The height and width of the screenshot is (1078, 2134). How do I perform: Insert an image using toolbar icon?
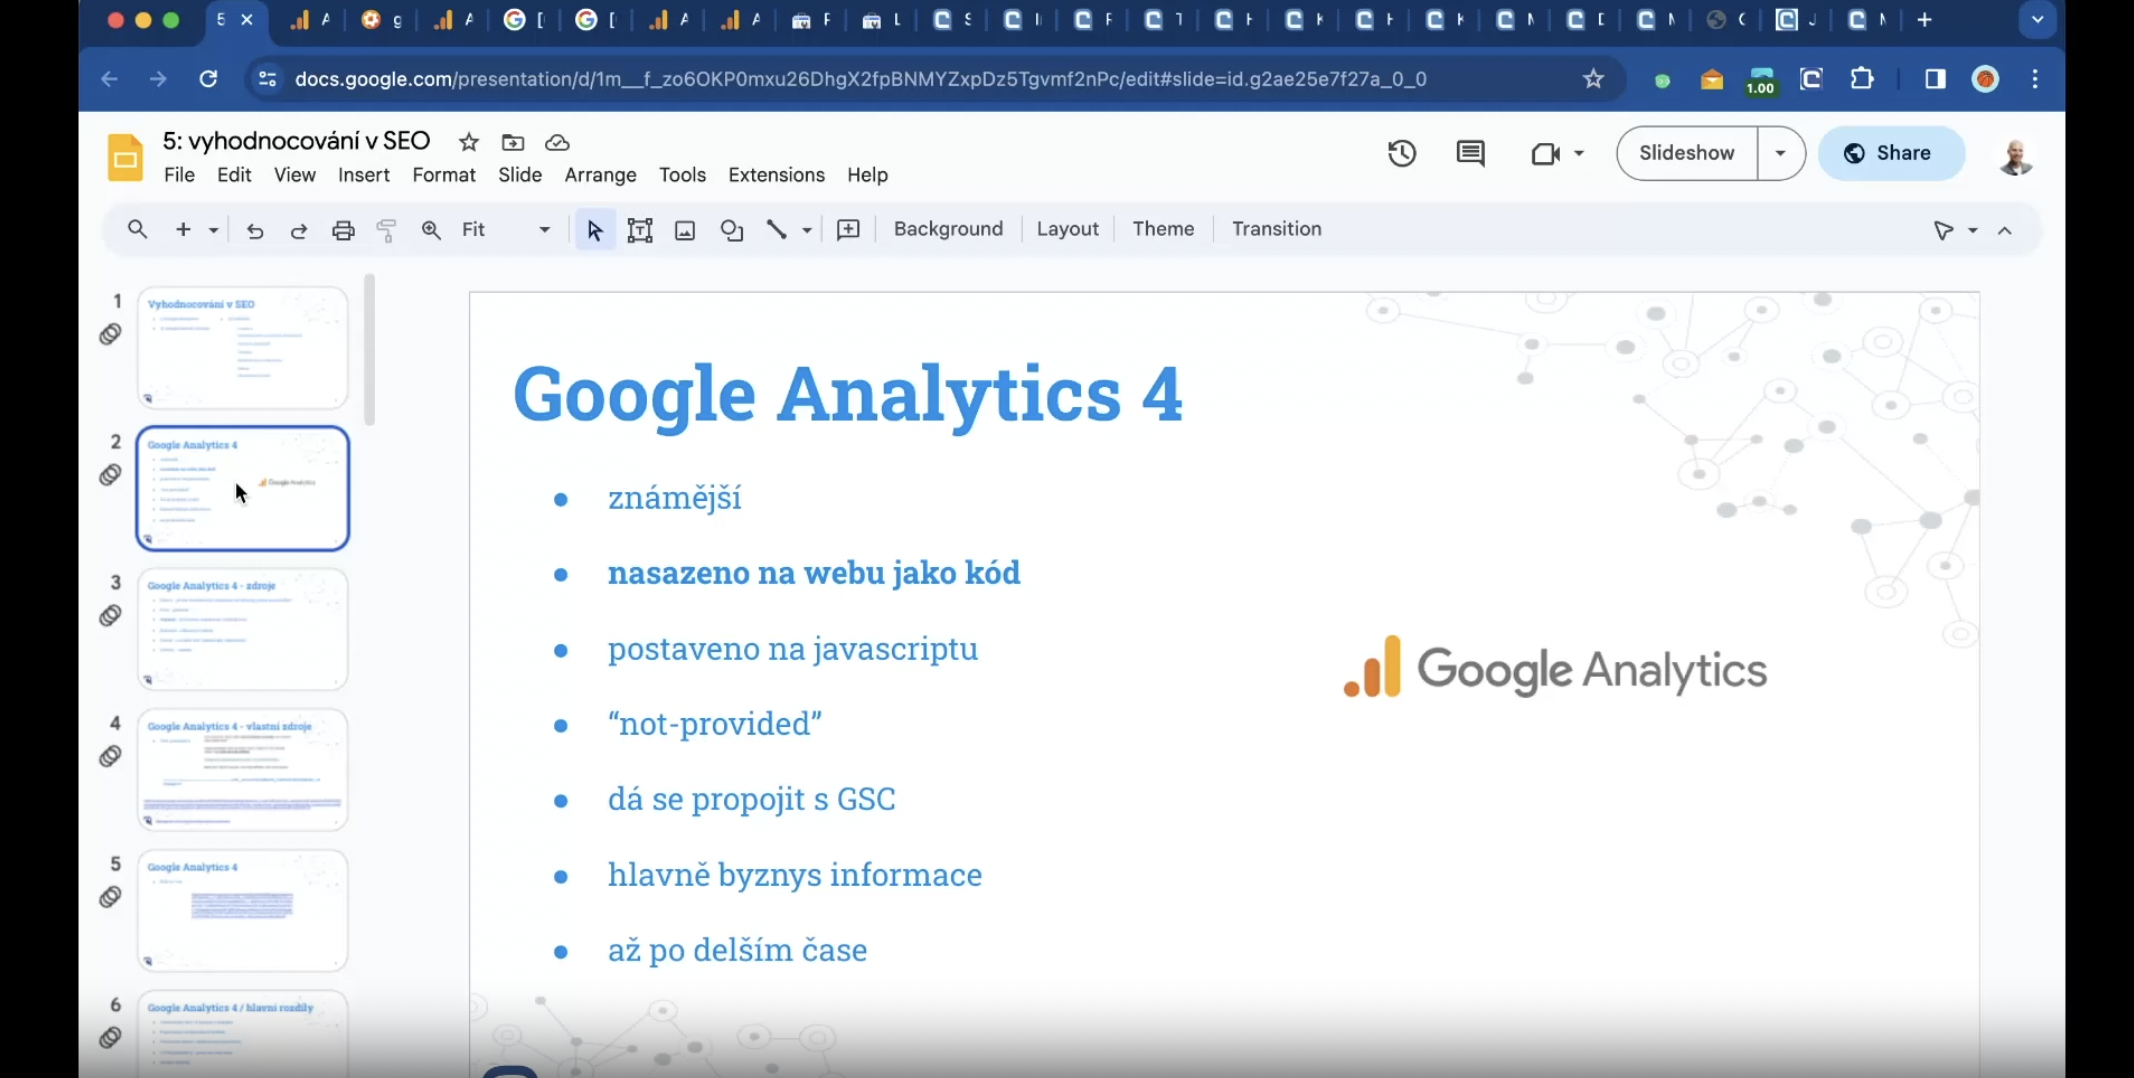(x=685, y=230)
